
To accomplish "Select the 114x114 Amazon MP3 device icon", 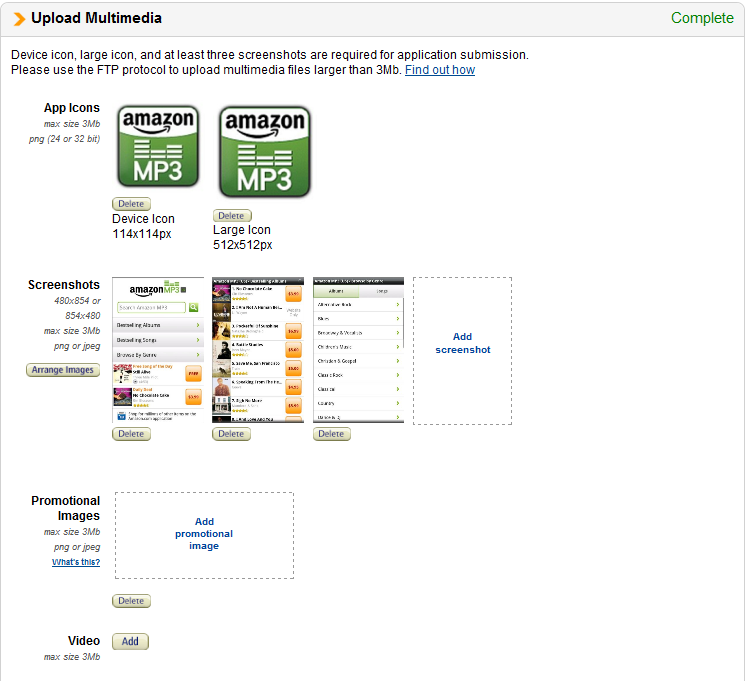I will 158,147.
